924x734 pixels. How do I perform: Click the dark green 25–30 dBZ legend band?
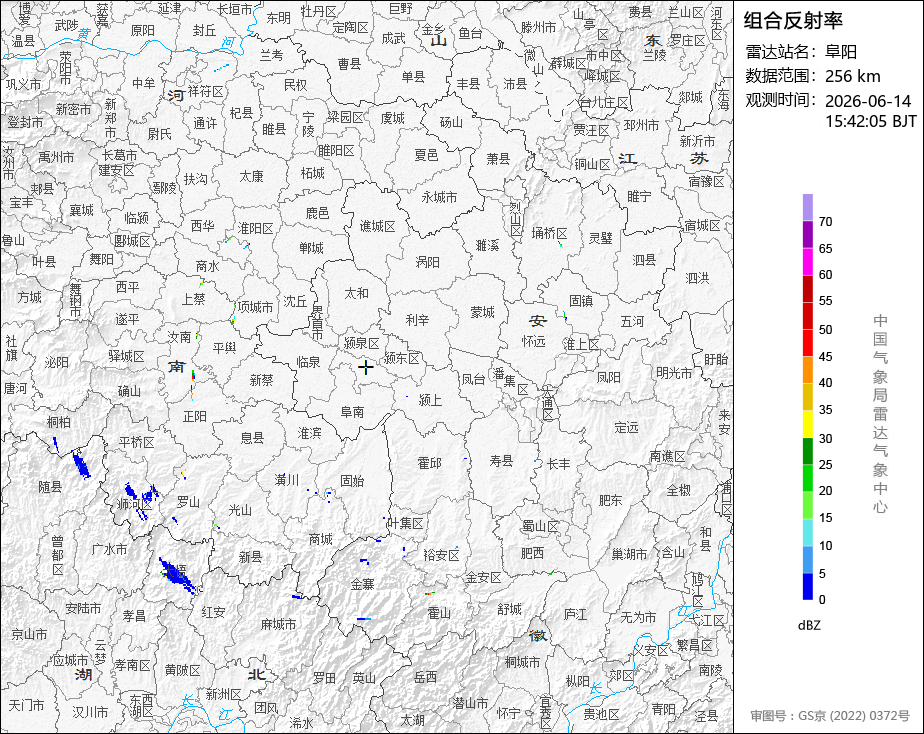807,451
